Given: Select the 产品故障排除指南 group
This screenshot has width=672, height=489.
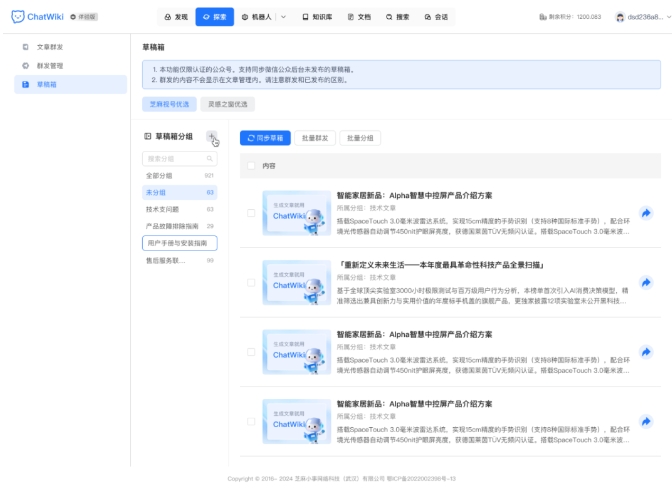Looking at the screenshot, I should coord(180,226).
